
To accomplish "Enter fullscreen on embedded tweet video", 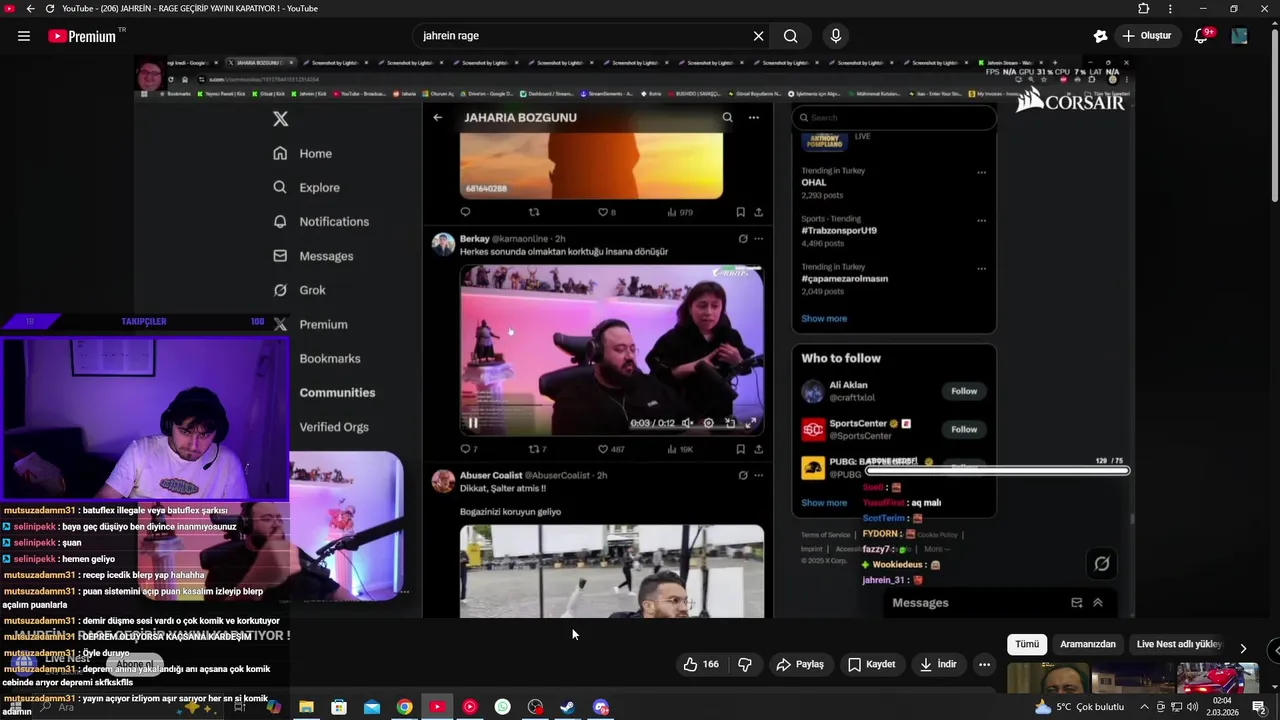I will click(751, 423).
